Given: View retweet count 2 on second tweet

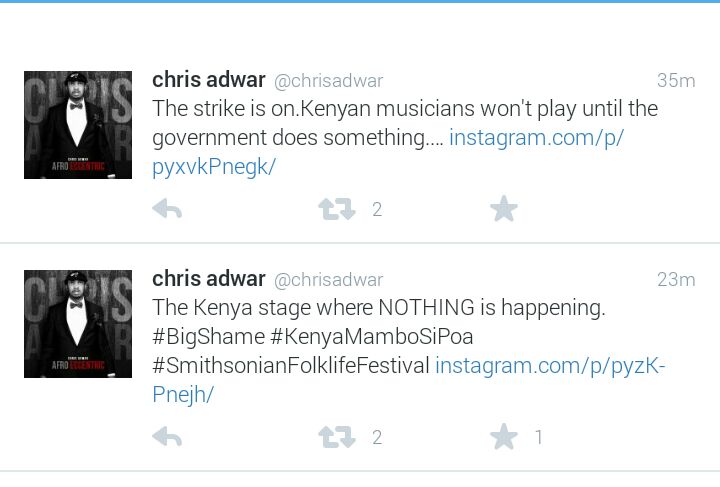Looking at the screenshot, I should 377,437.
